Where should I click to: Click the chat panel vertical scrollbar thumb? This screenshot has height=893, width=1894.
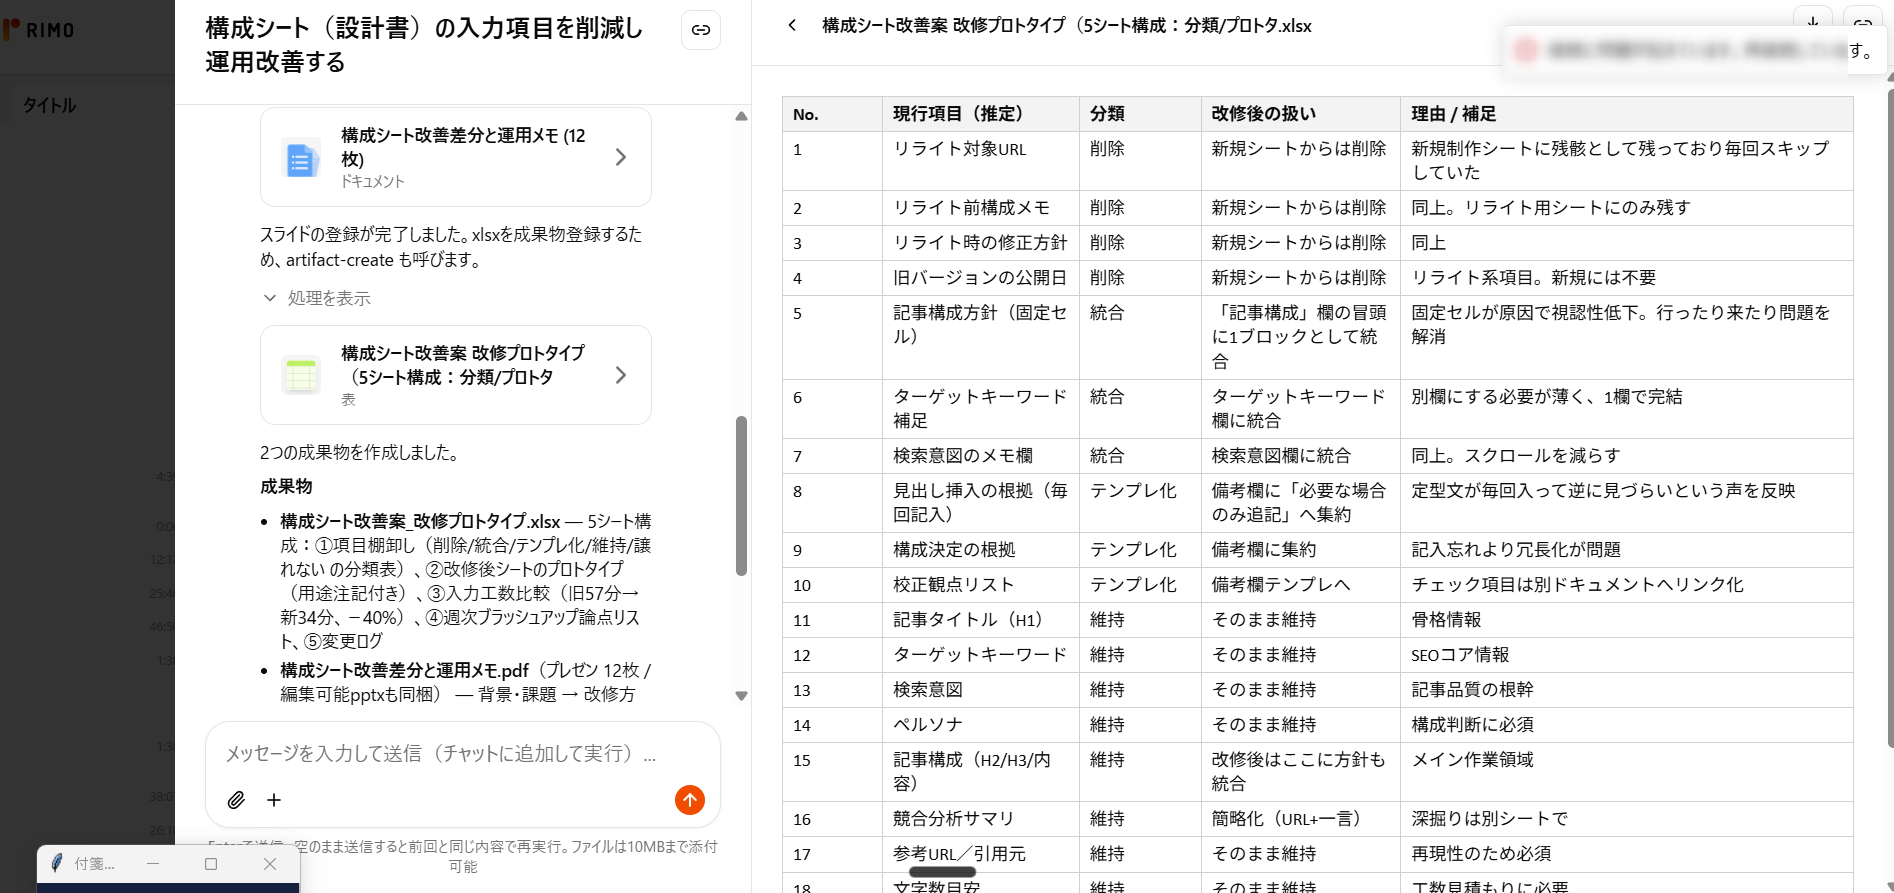(741, 496)
